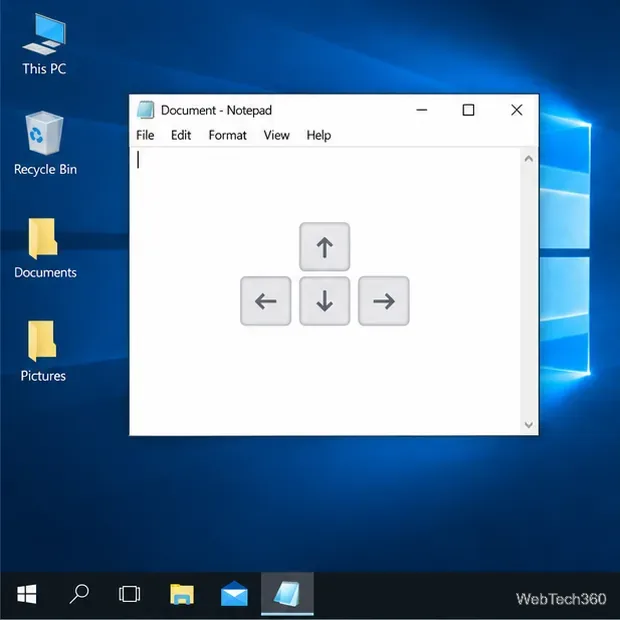This screenshot has height=620, width=620.
Task: Click scrollbar down arrow in Notepad
Action: click(x=529, y=425)
